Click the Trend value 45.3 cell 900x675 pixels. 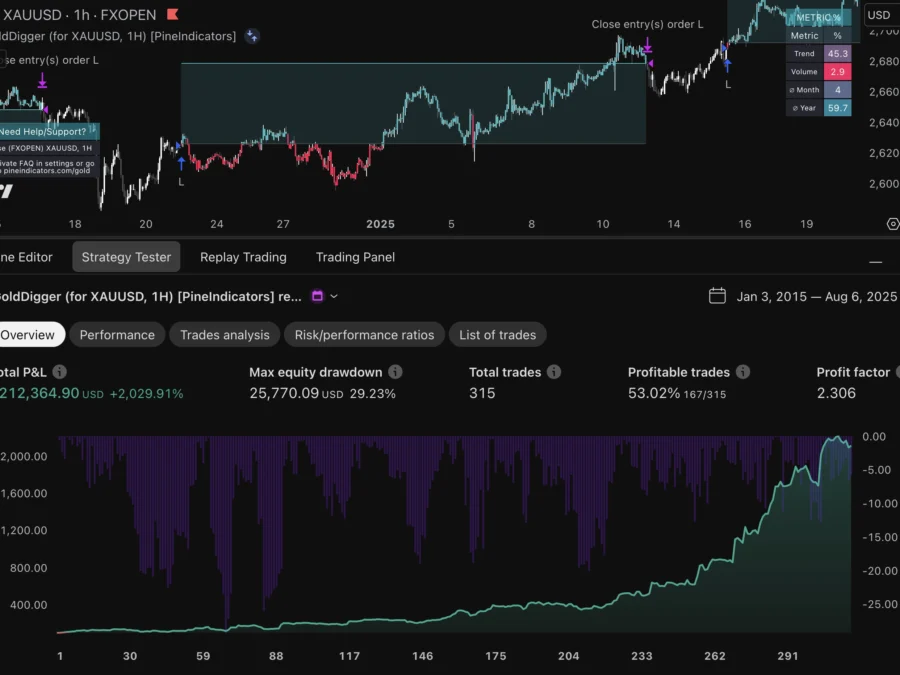837,53
